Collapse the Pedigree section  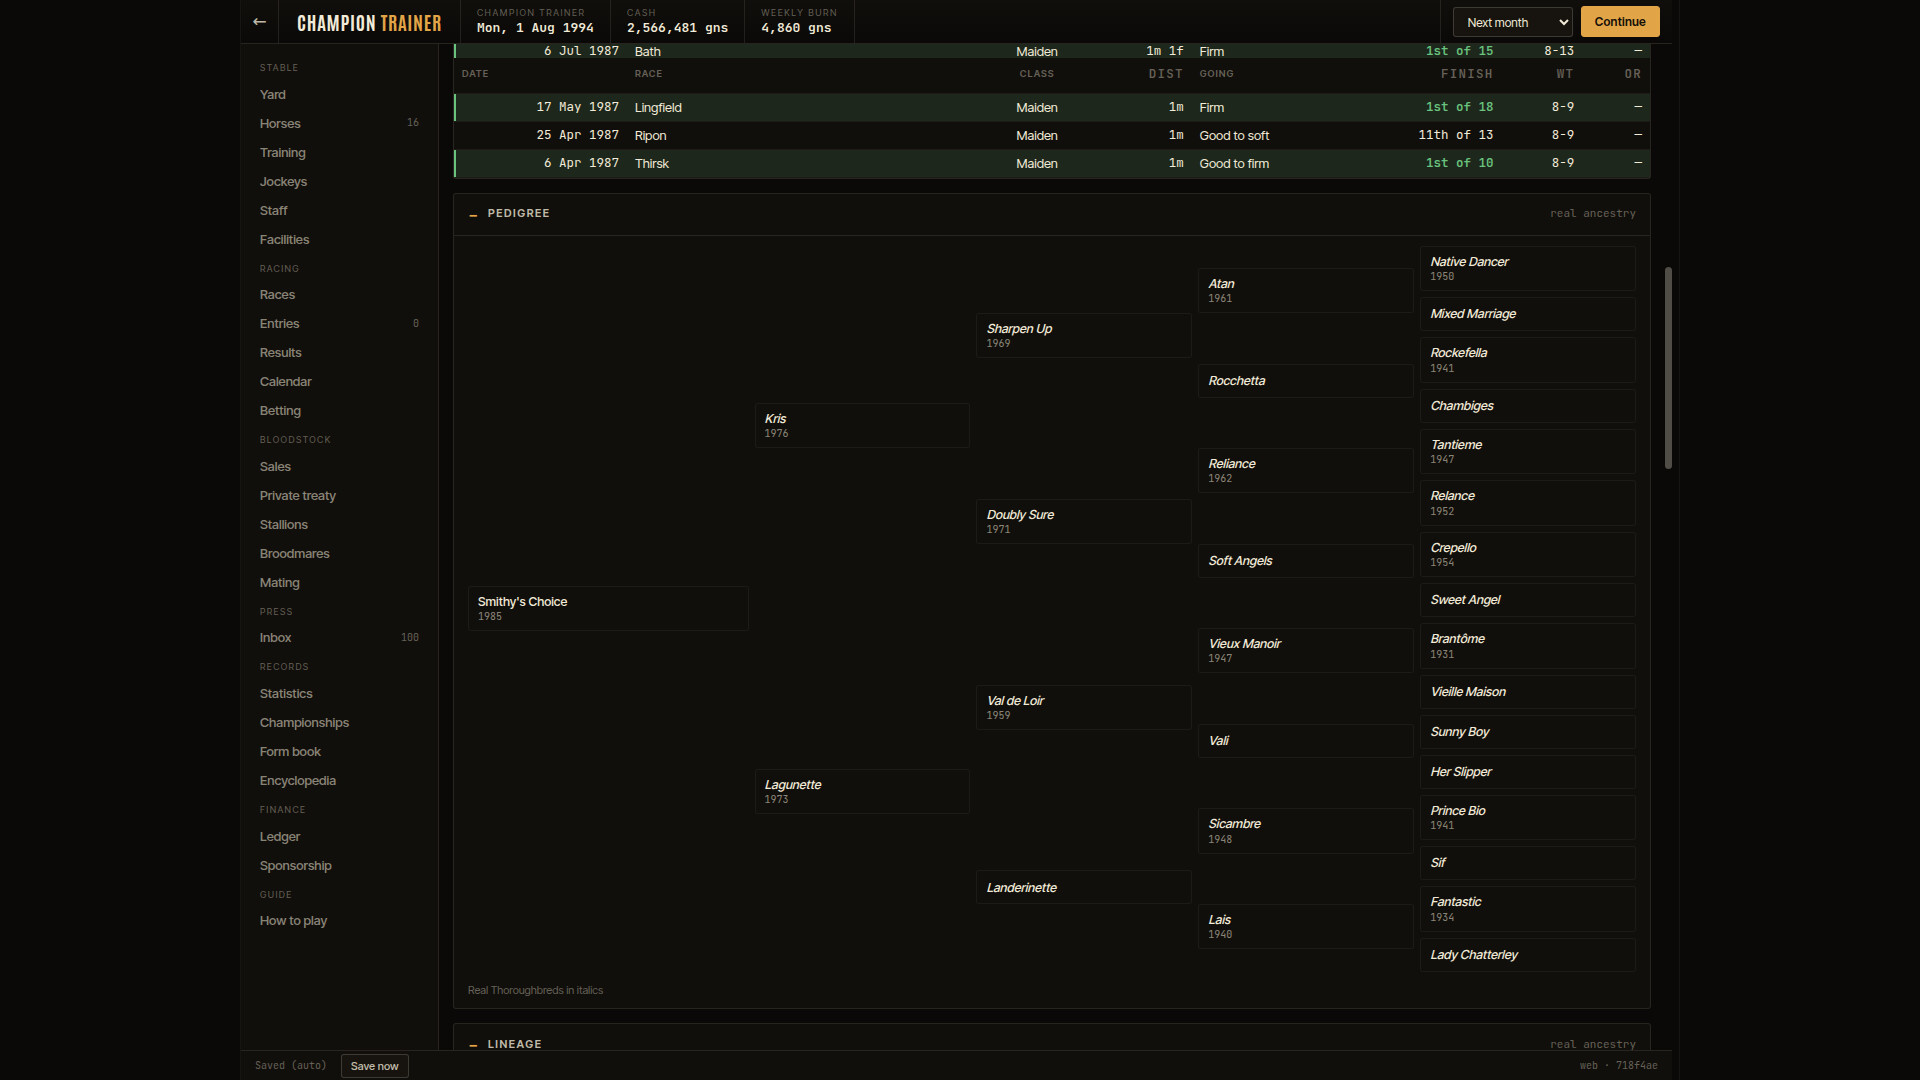click(473, 214)
